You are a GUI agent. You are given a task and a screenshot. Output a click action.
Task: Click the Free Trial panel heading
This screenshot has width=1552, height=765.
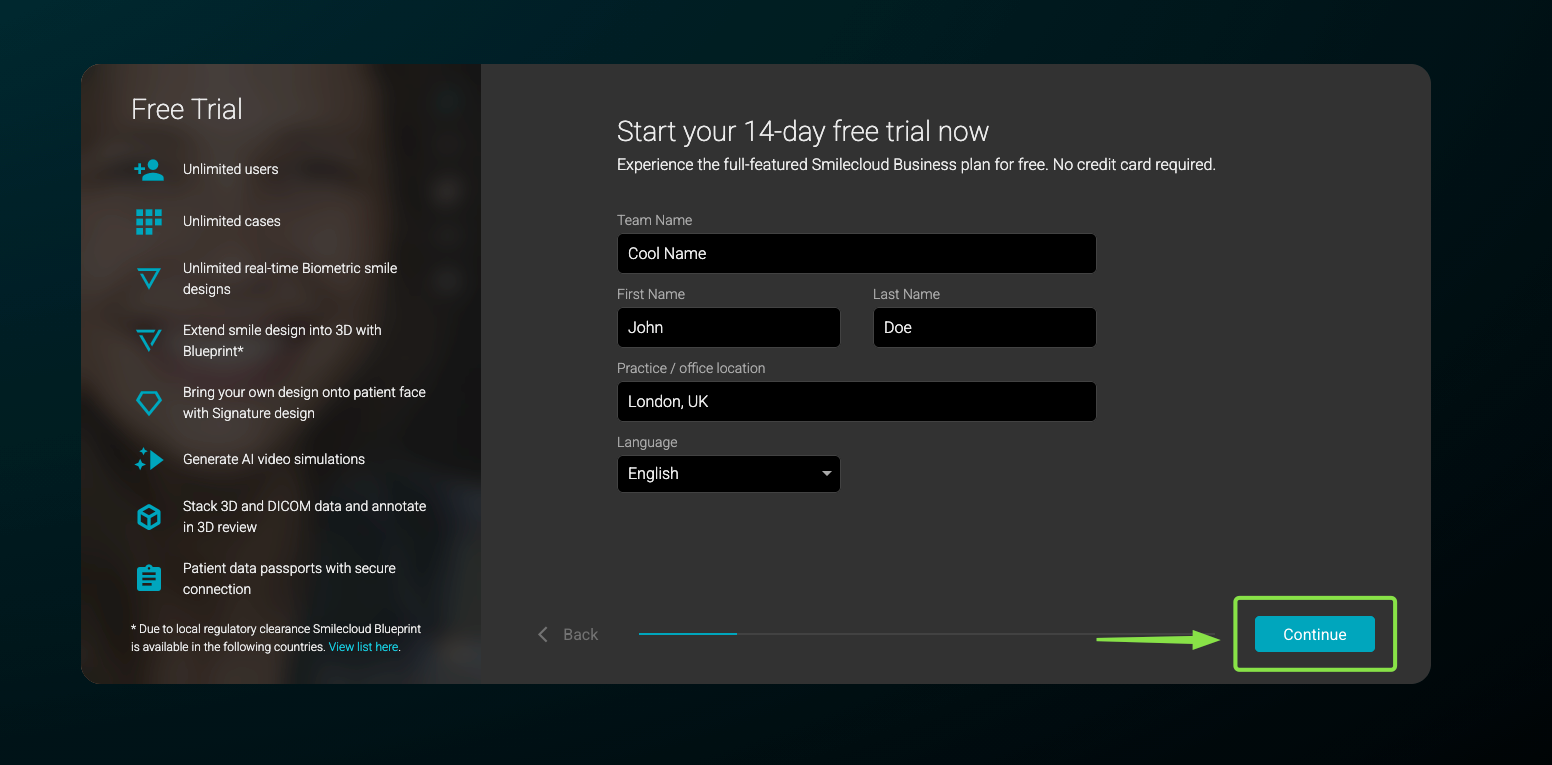(187, 109)
